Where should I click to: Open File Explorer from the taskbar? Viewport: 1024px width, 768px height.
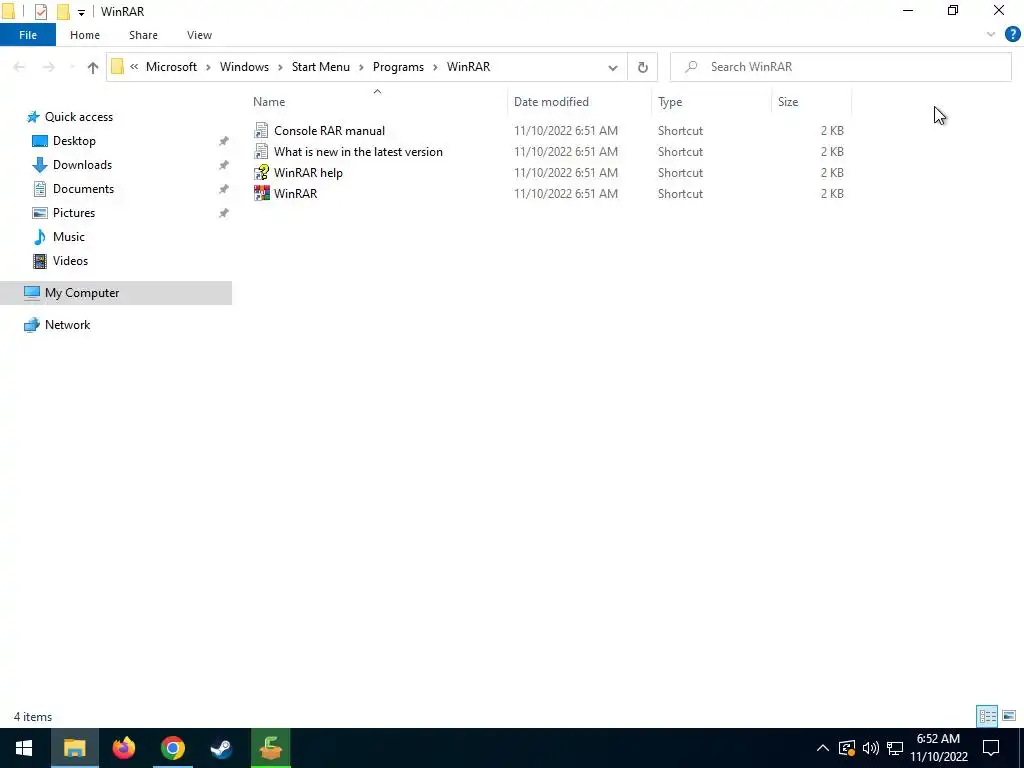[x=74, y=748]
